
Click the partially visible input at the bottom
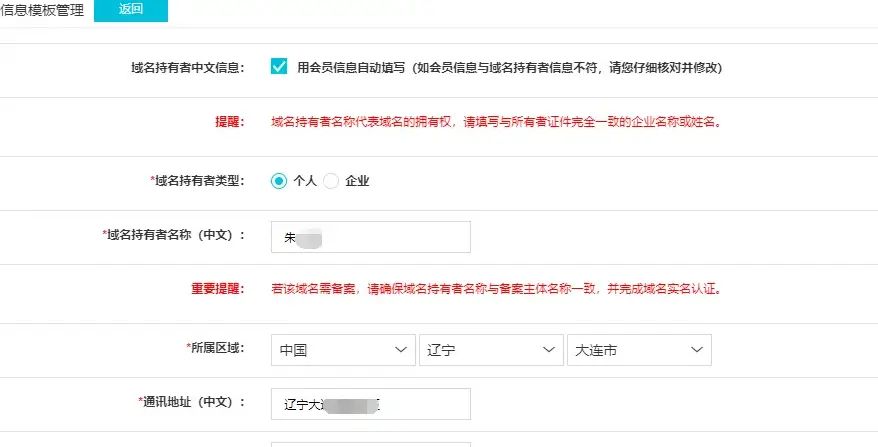(370, 443)
